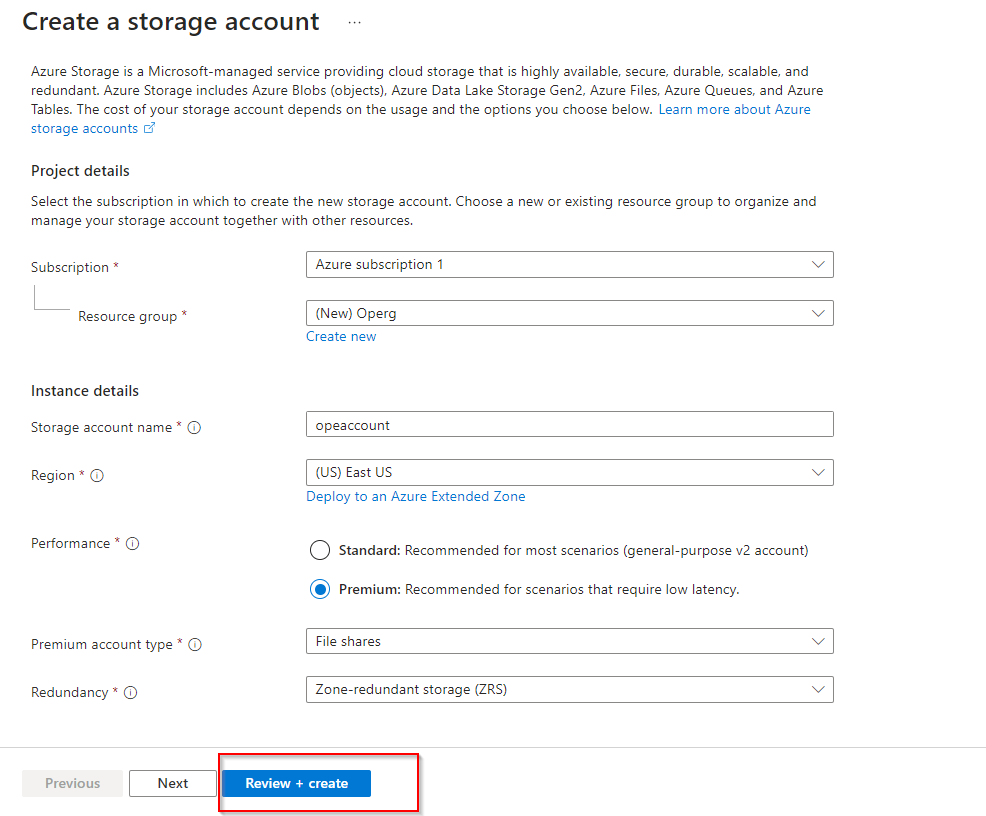Click external link icon after storage accounts
The image size is (986, 816).
pyautogui.click(x=150, y=129)
